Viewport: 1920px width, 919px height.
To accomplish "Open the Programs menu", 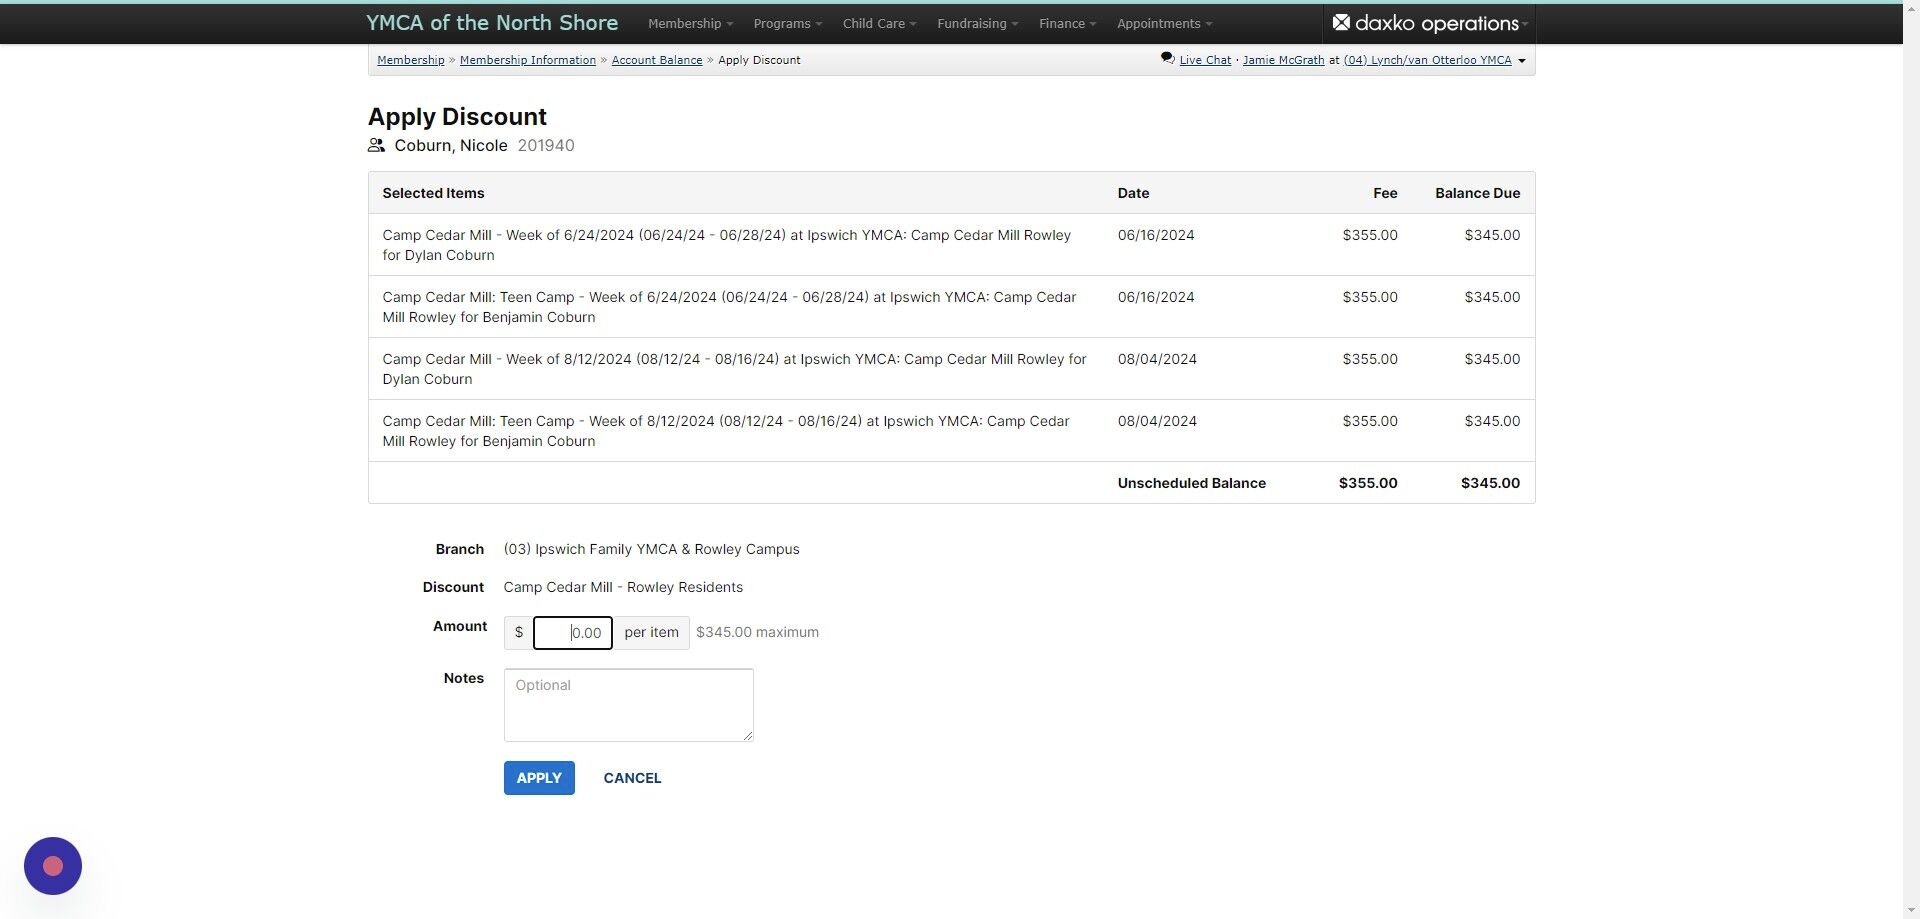I will (787, 23).
